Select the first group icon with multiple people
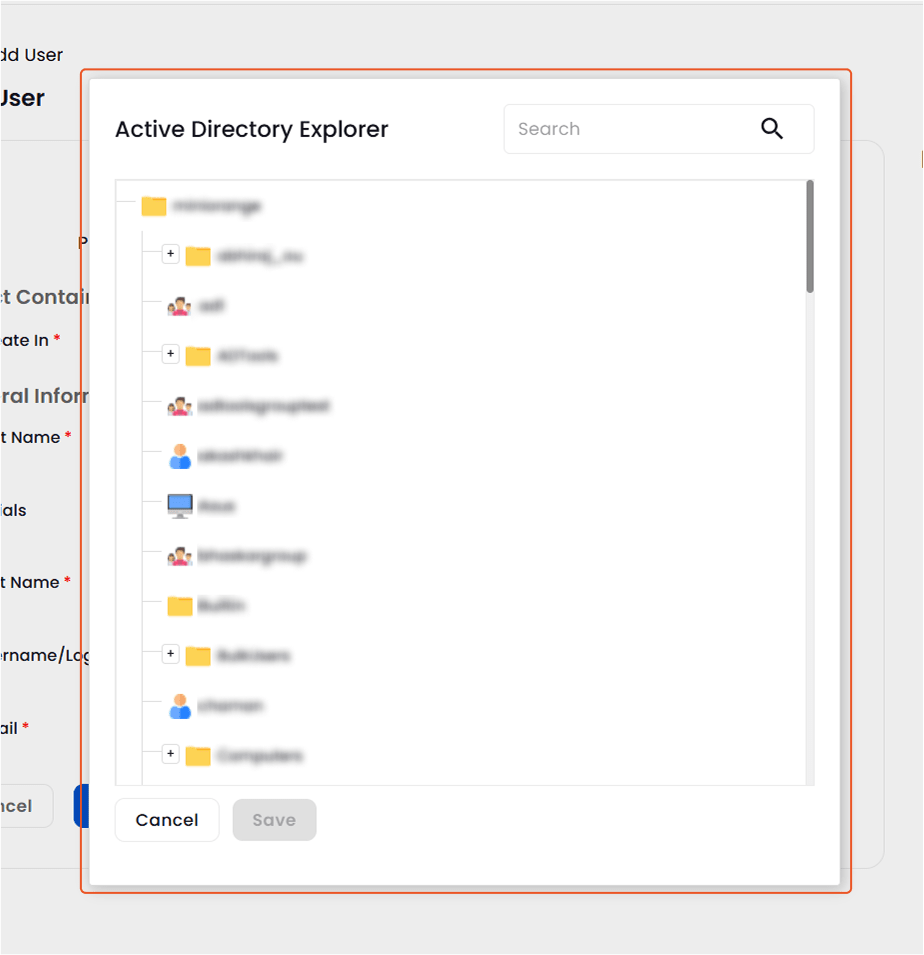This screenshot has height=955, width=924. (x=181, y=306)
